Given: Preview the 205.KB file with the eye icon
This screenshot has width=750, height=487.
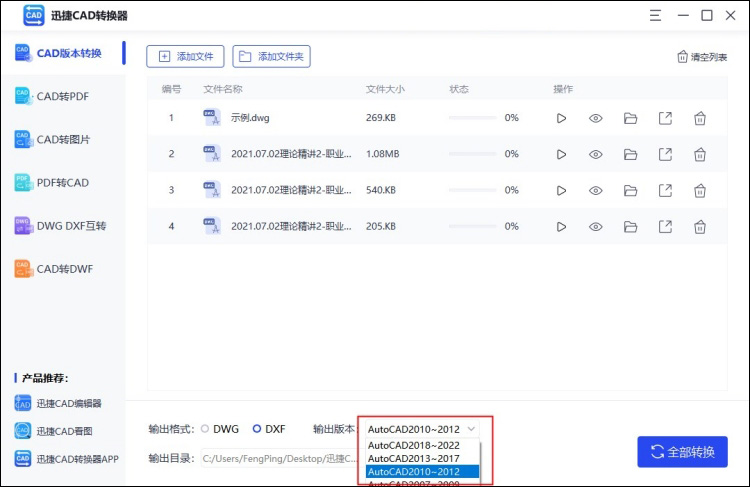Looking at the screenshot, I should click(596, 227).
